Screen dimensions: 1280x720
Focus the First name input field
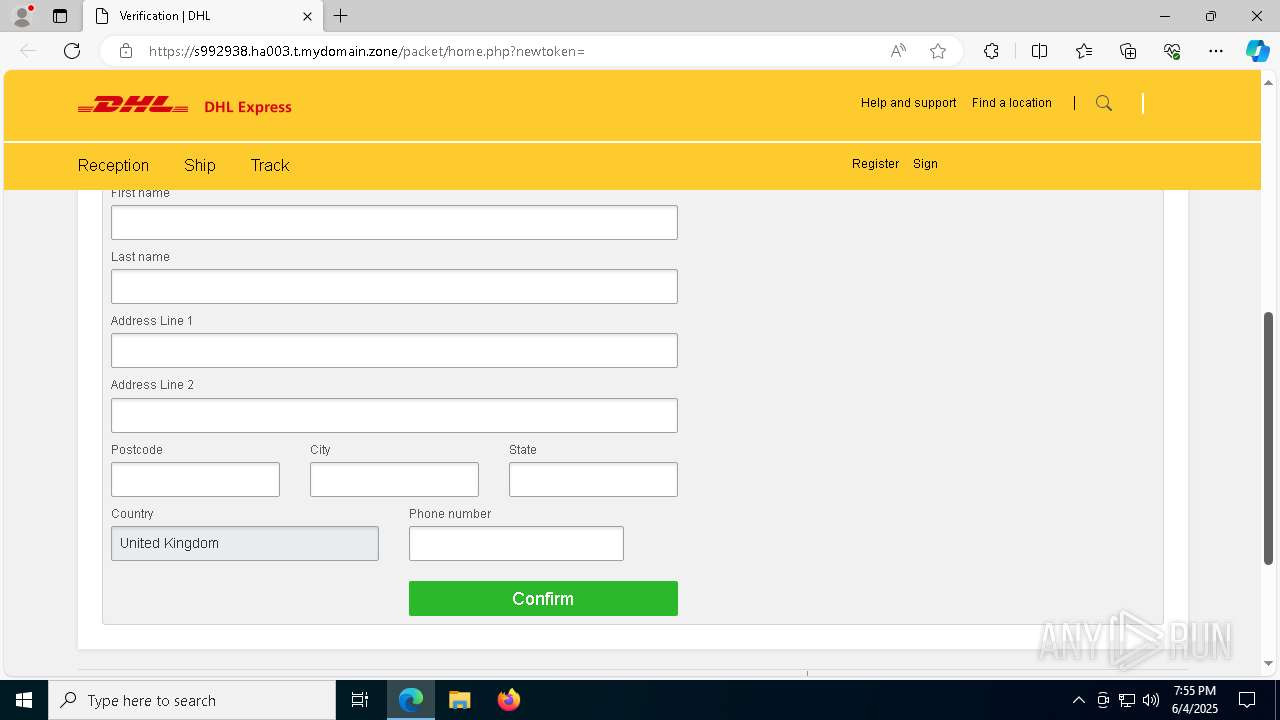(394, 222)
